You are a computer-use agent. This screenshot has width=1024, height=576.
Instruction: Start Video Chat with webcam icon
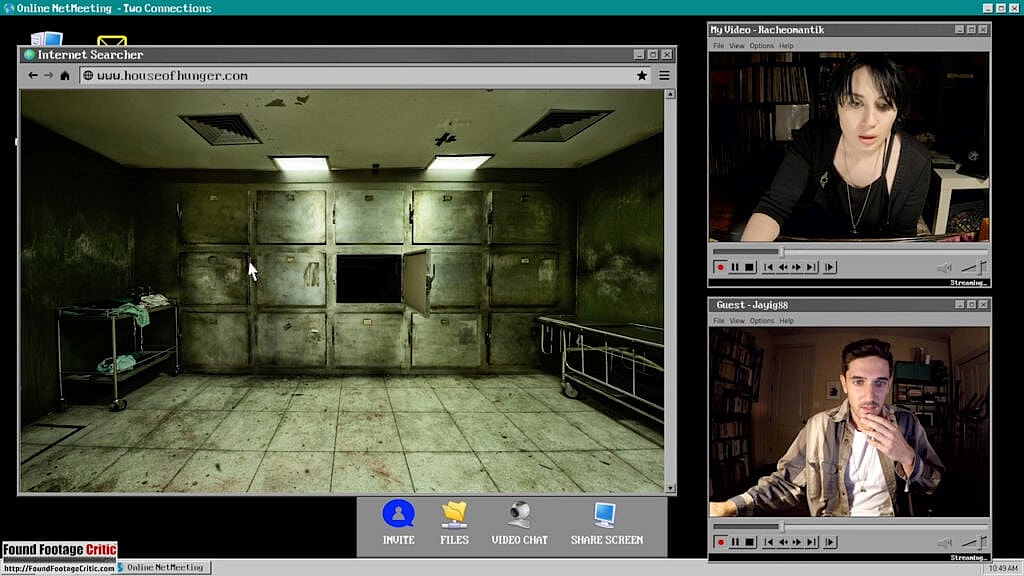point(519,515)
